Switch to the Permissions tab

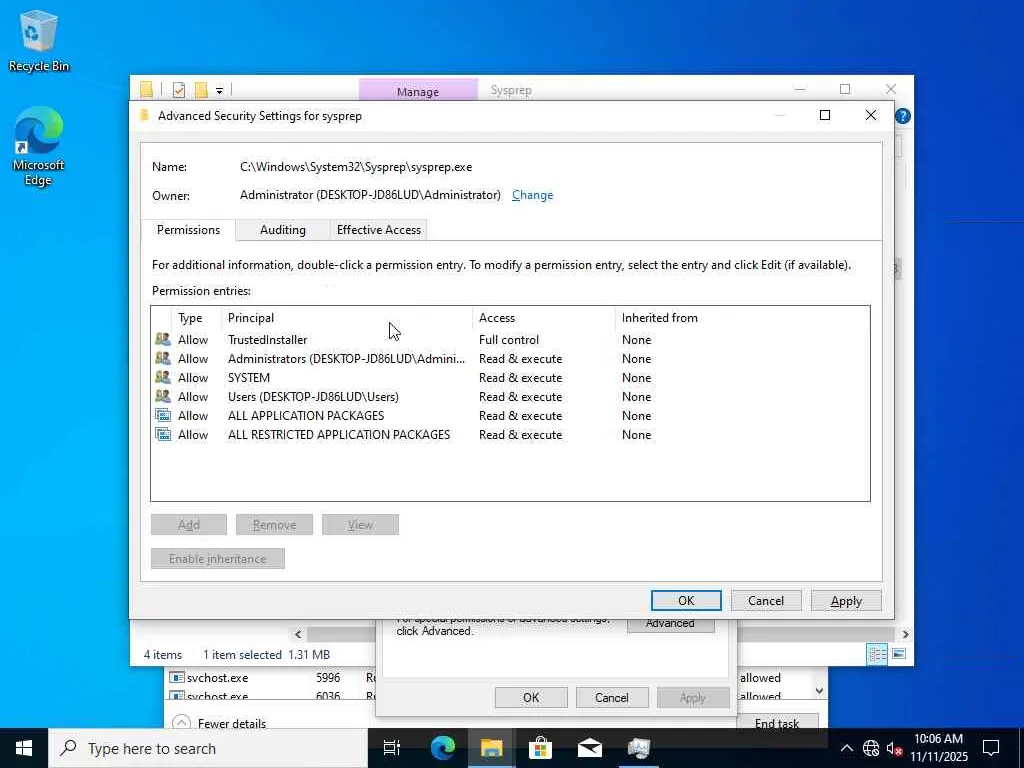[x=188, y=230]
